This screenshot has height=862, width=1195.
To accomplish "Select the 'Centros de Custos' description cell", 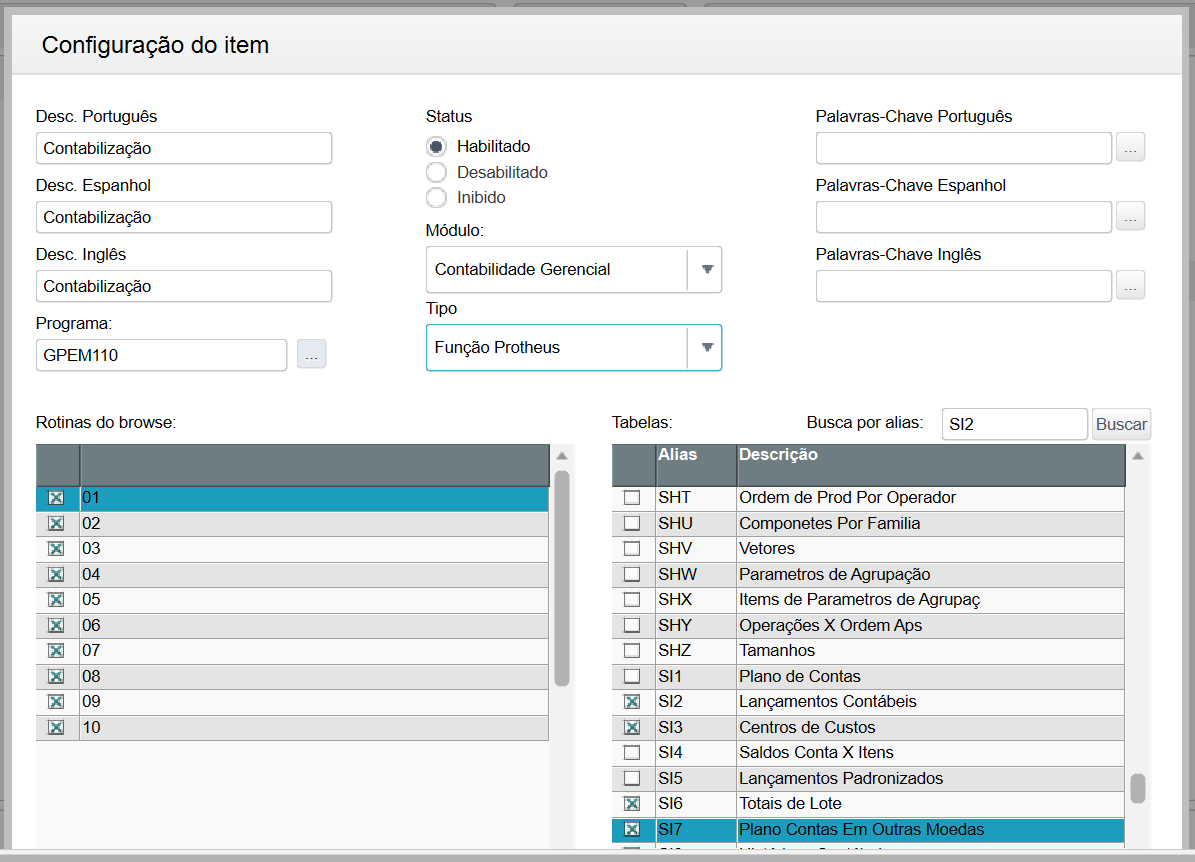I will 931,728.
